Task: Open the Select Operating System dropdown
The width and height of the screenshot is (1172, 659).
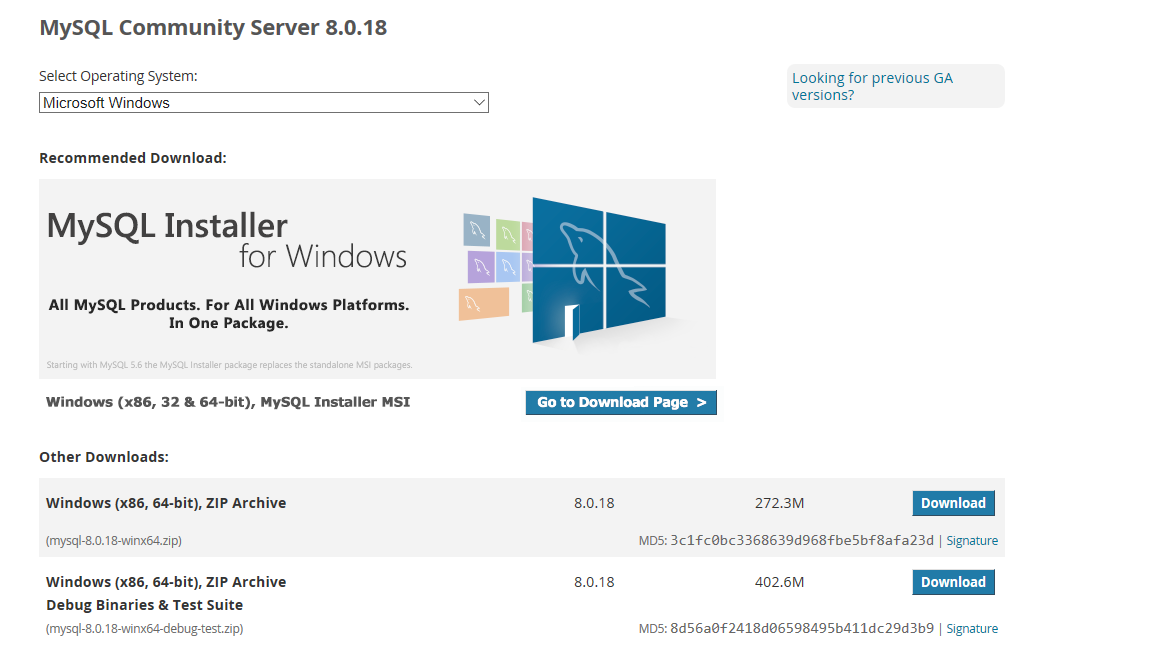Action: click(x=264, y=102)
